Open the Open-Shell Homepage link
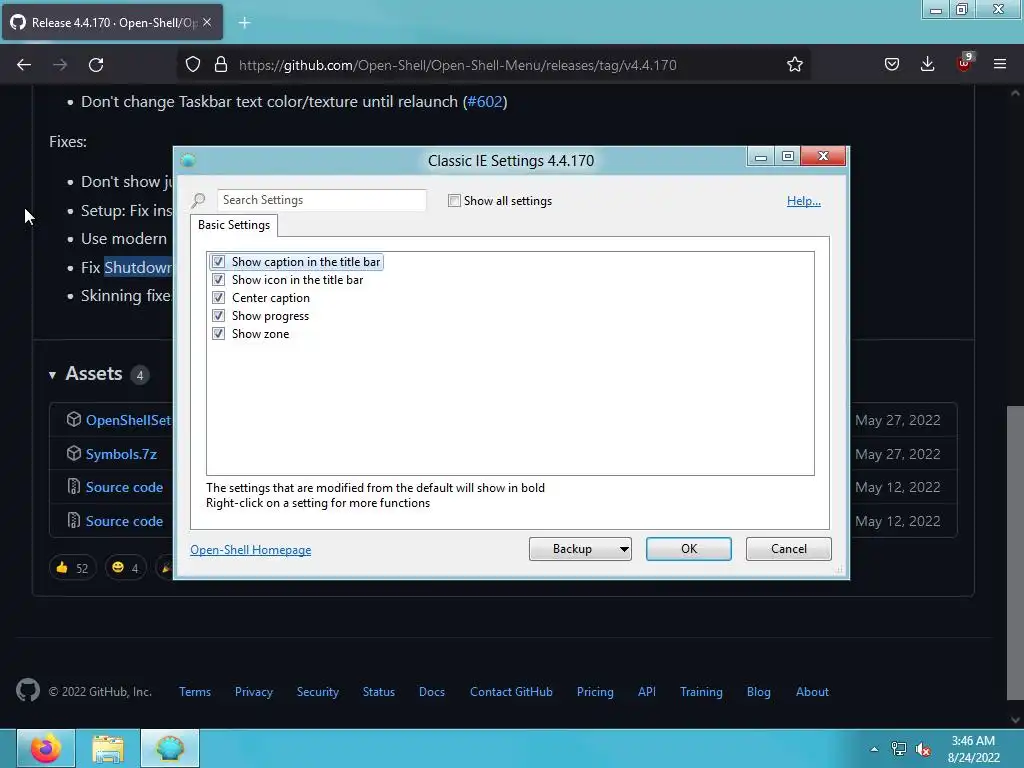The height and width of the screenshot is (768, 1024). click(250, 550)
